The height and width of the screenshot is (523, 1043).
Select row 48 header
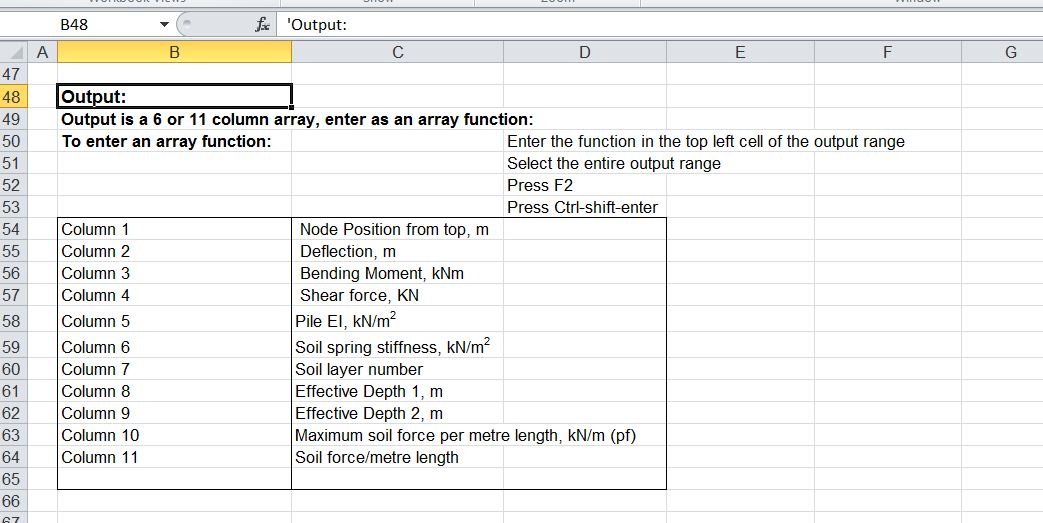12,97
